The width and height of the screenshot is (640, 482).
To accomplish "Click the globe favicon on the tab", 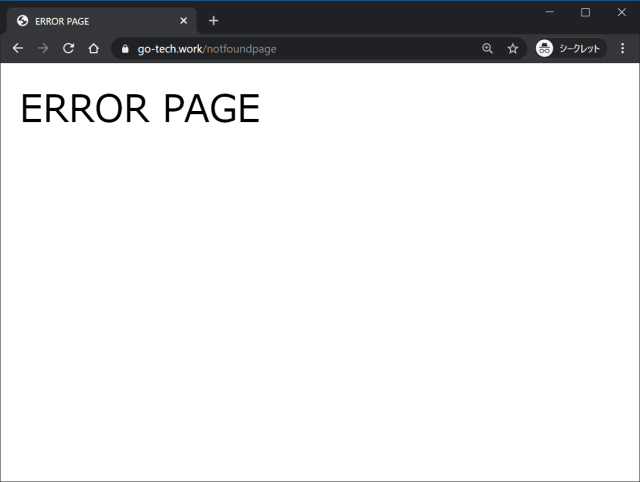I will click(x=22, y=21).
